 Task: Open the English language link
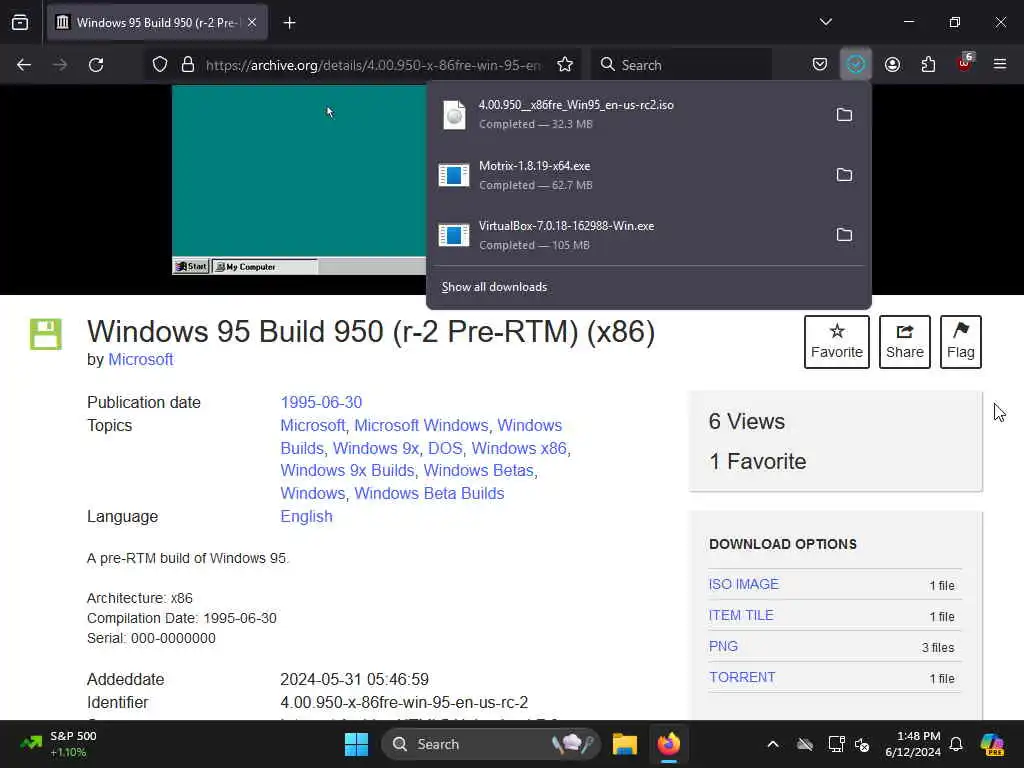(306, 517)
